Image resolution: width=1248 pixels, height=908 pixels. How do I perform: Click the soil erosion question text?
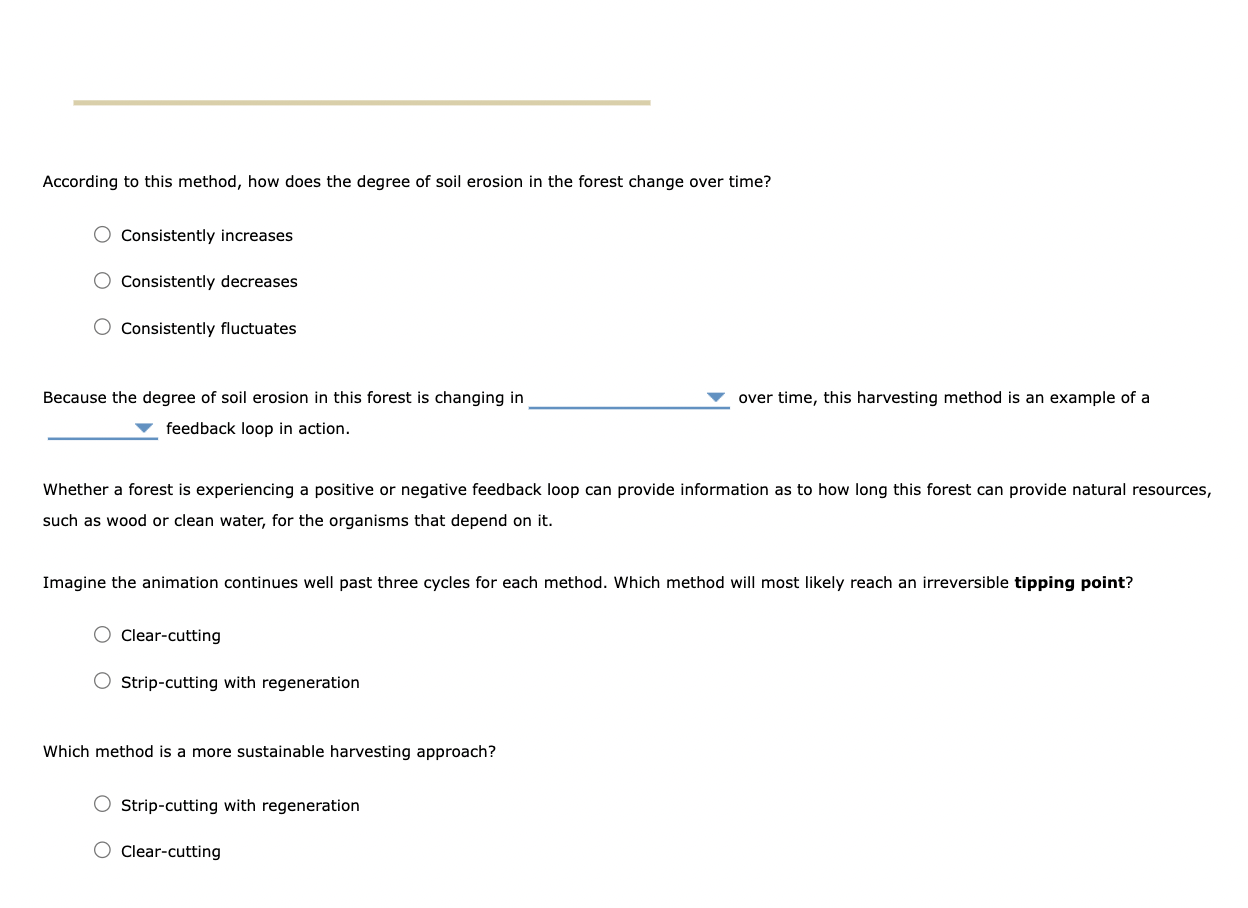coord(407,182)
